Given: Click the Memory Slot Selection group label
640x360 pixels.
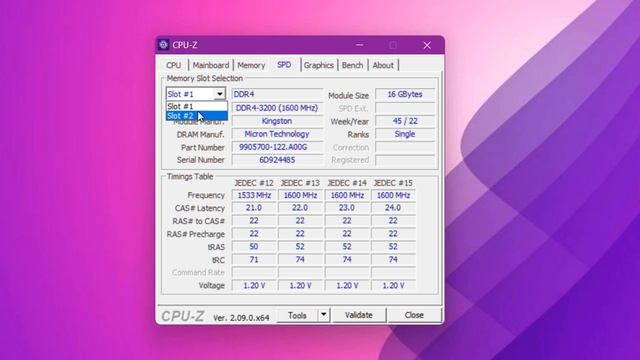Looking at the screenshot, I should (204, 78).
